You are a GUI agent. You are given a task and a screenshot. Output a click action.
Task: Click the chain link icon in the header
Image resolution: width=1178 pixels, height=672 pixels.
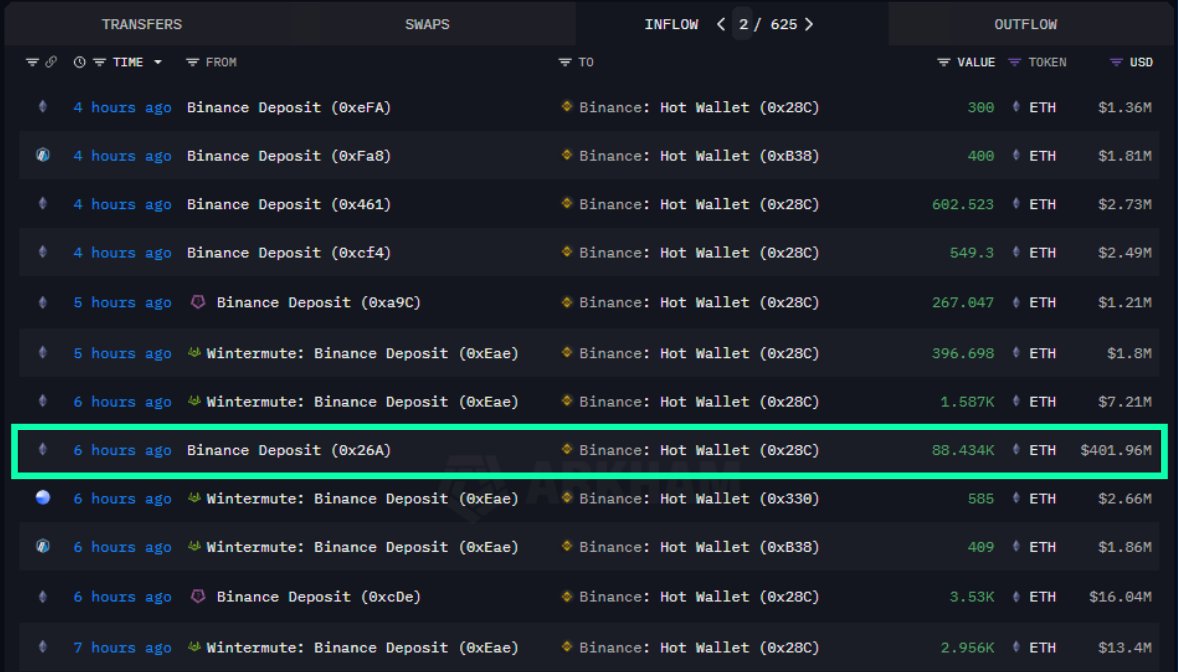tap(51, 62)
